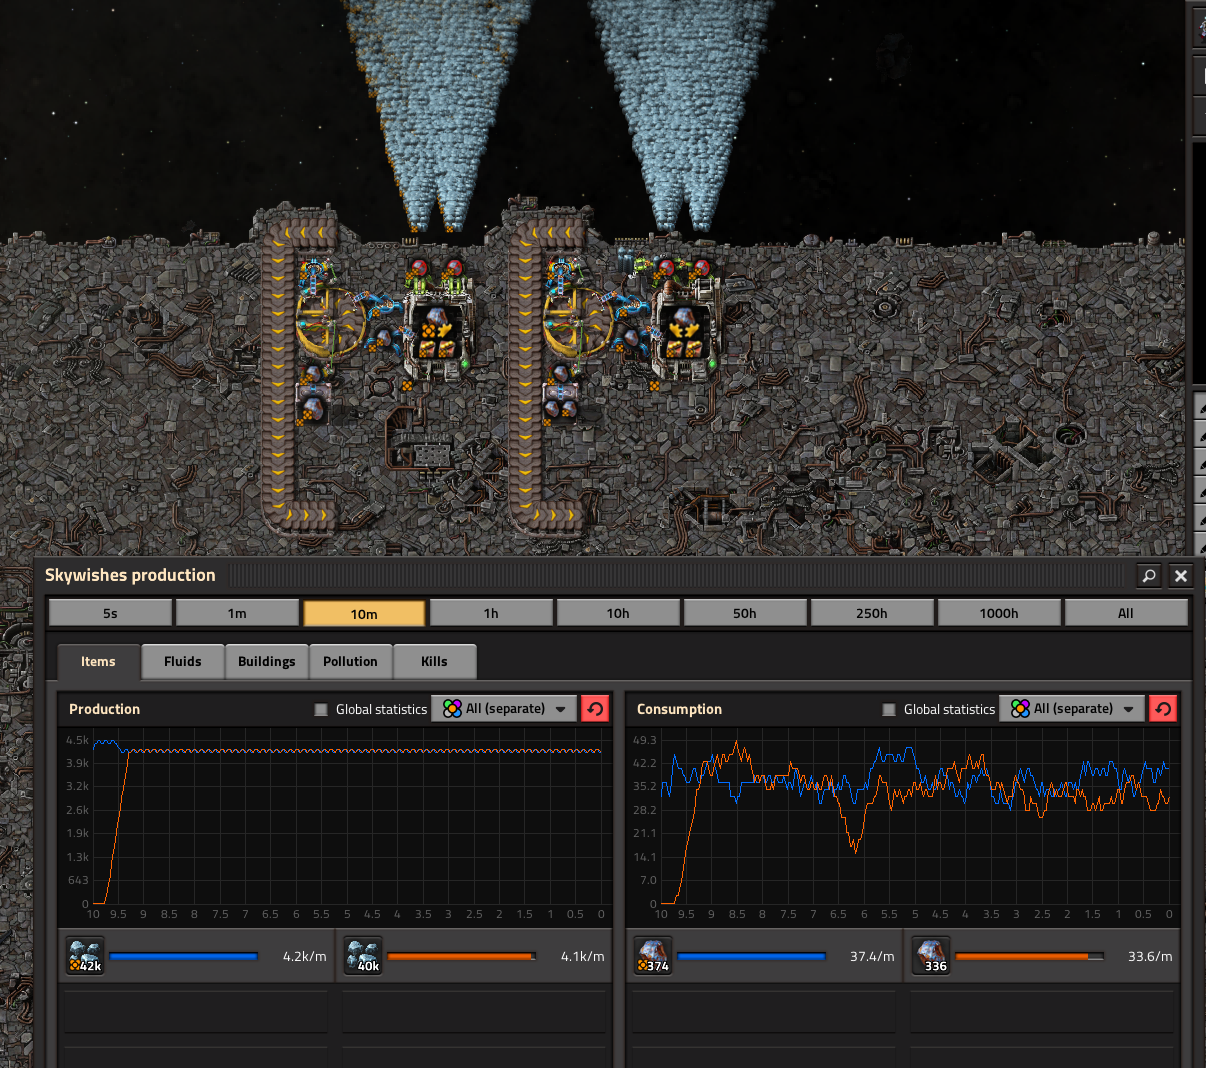This screenshot has height=1068, width=1206.
Task: Switch to the Fluids tab
Action: pos(183,662)
